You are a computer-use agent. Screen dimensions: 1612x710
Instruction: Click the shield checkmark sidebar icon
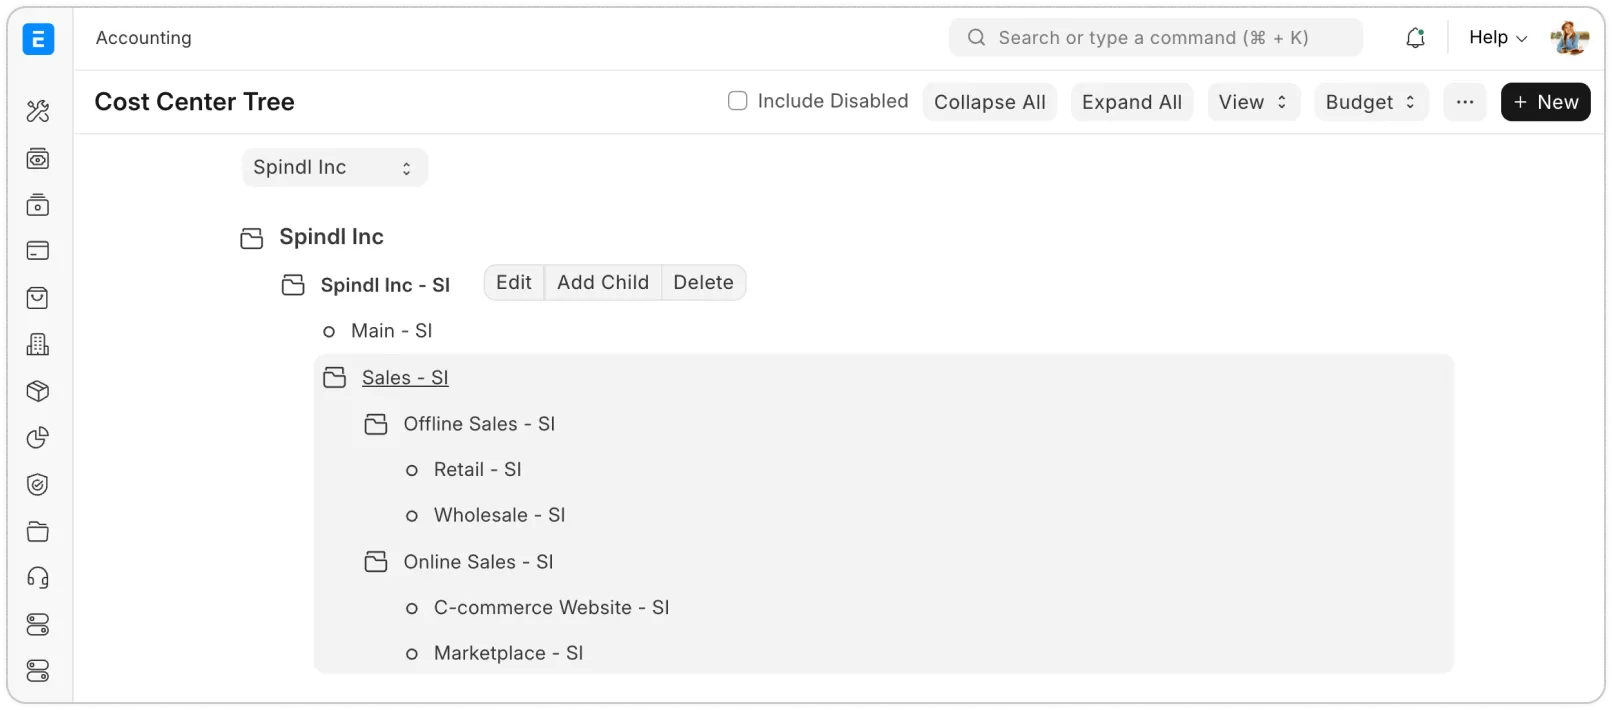pyautogui.click(x=38, y=485)
